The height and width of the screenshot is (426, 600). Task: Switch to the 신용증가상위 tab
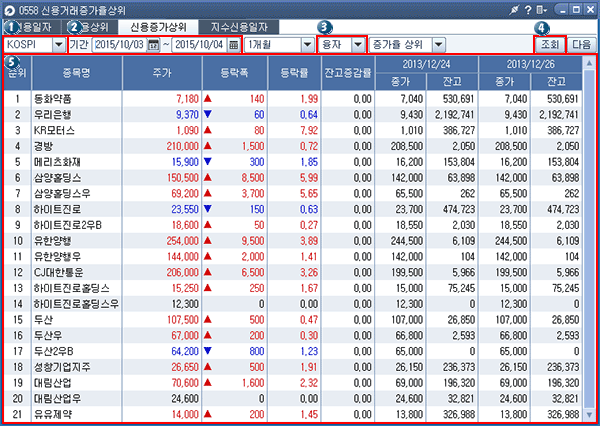(158, 27)
